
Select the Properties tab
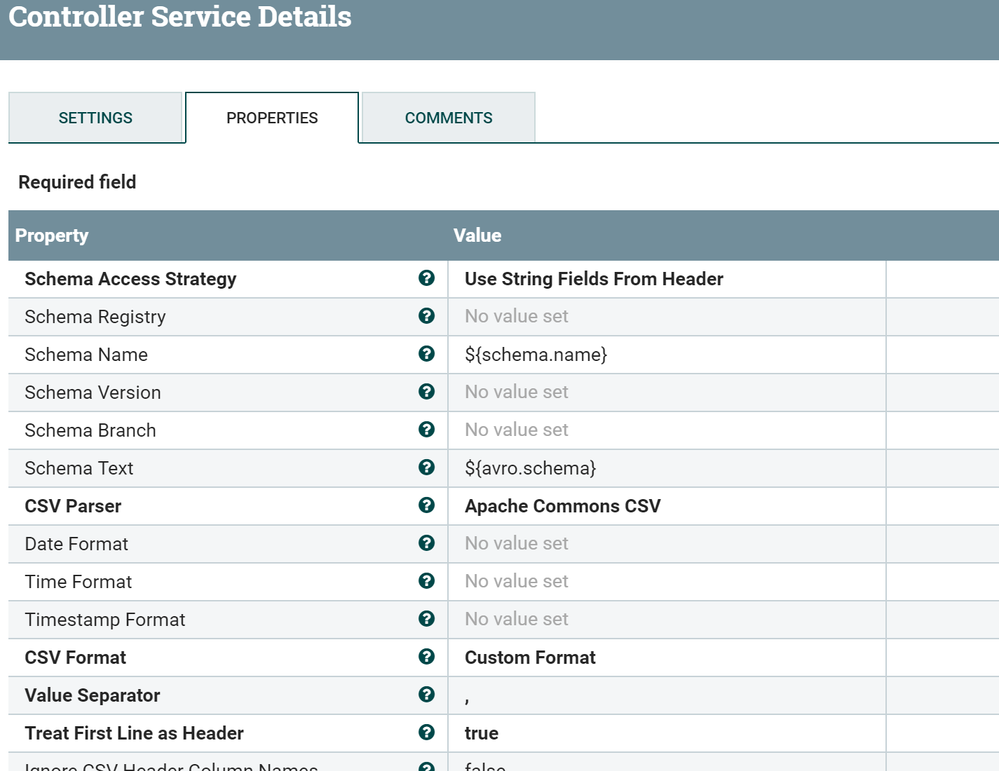coord(272,118)
